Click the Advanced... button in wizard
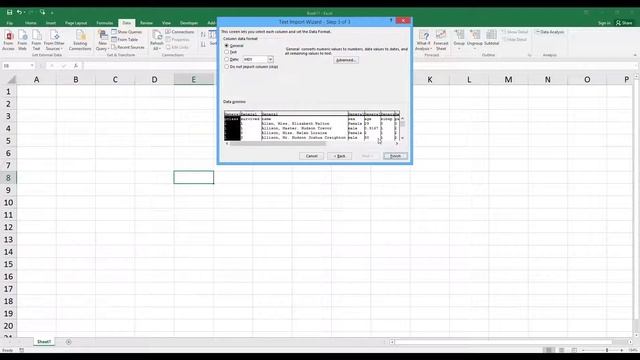This screenshot has width=640, height=360. point(346,60)
